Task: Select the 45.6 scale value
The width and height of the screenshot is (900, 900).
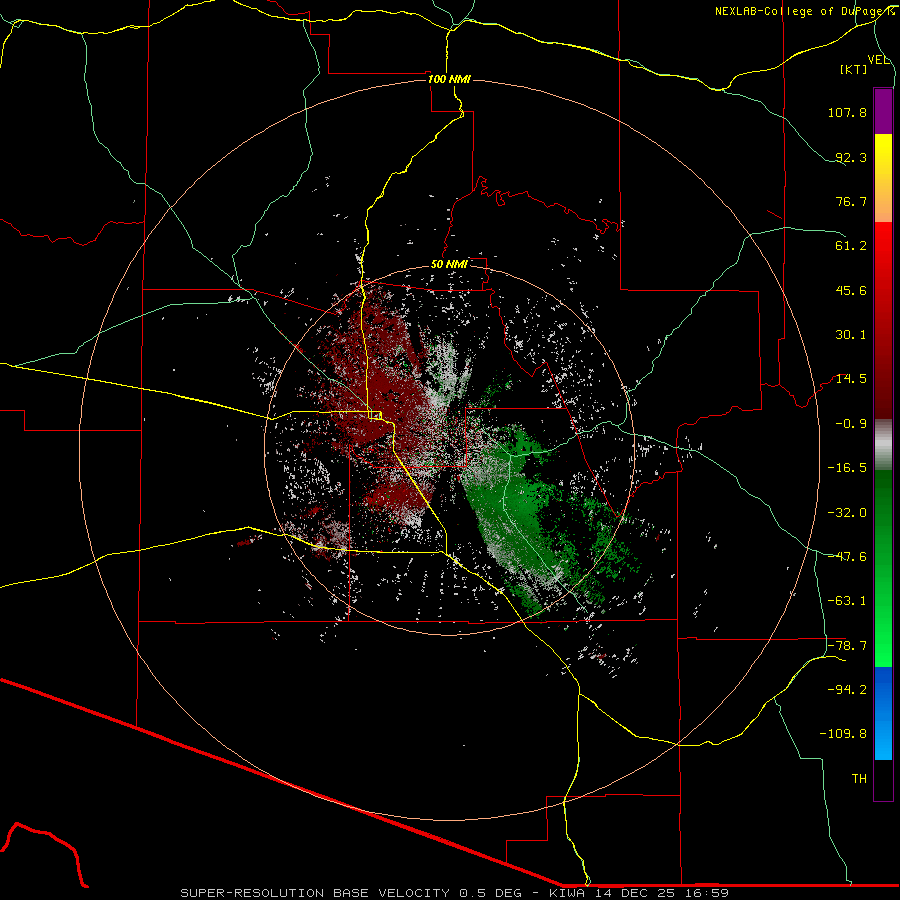Action: pyautogui.click(x=851, y=290)
